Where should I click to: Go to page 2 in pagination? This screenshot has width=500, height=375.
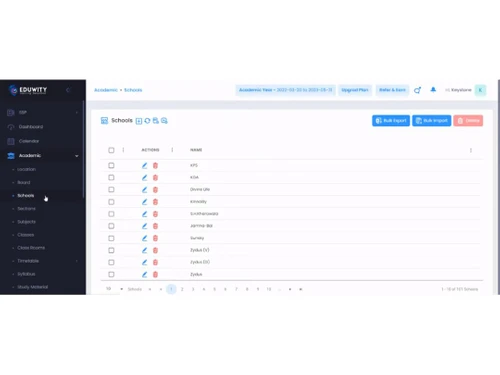tap(182, 289)
